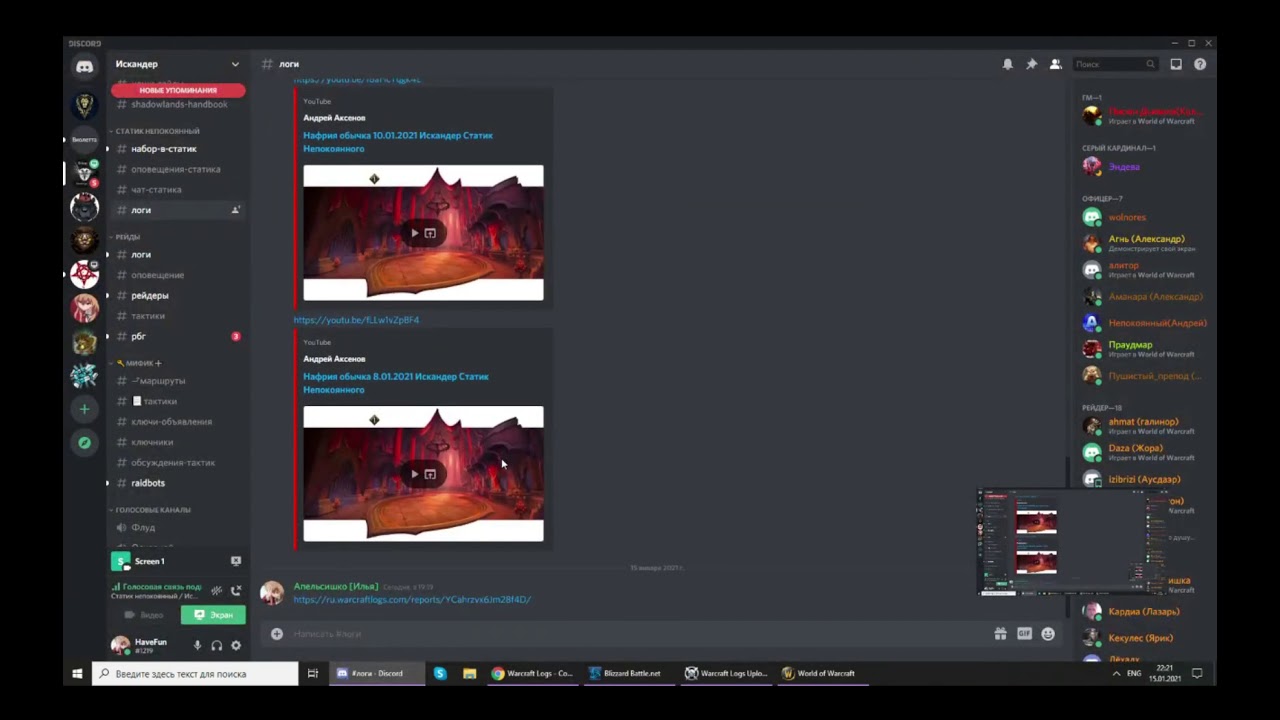This screenshot has width=1280, height=720.
Task: Stop streaming icon next to Screen 1
Action: point(236,561)
